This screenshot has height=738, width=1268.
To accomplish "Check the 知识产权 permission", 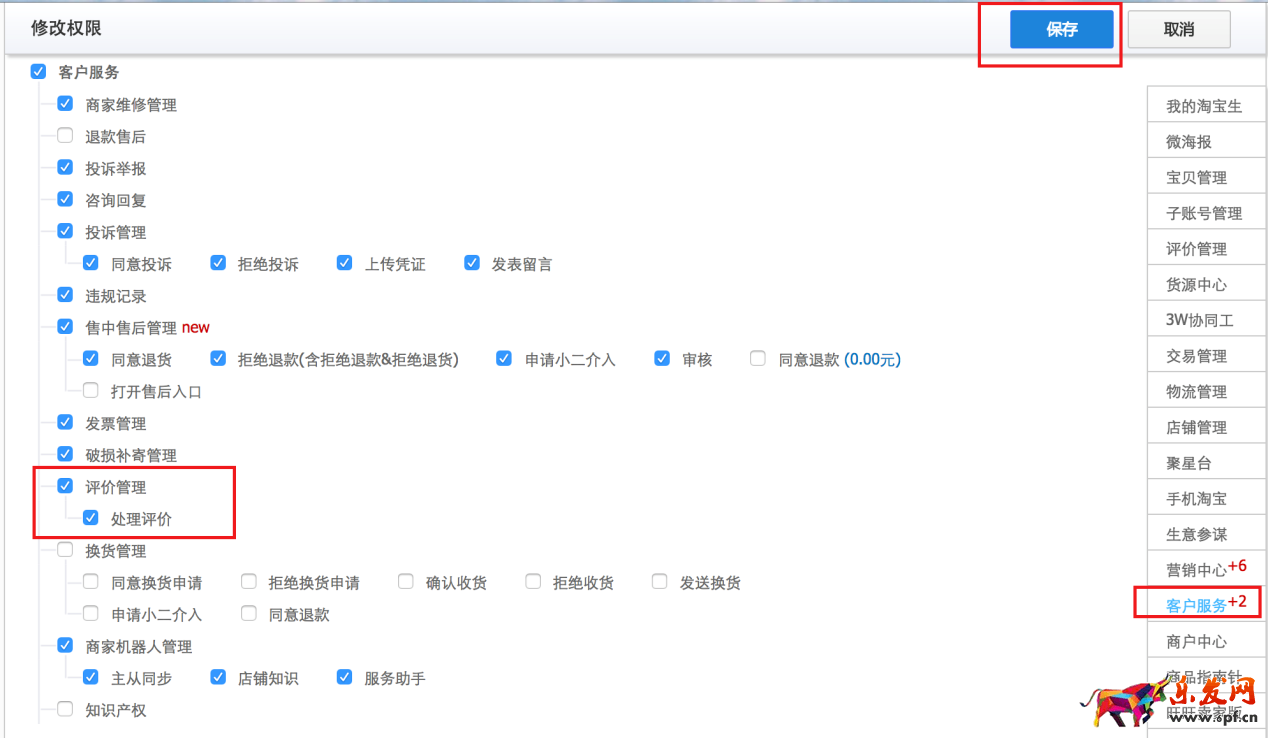I will click(64, 709).
